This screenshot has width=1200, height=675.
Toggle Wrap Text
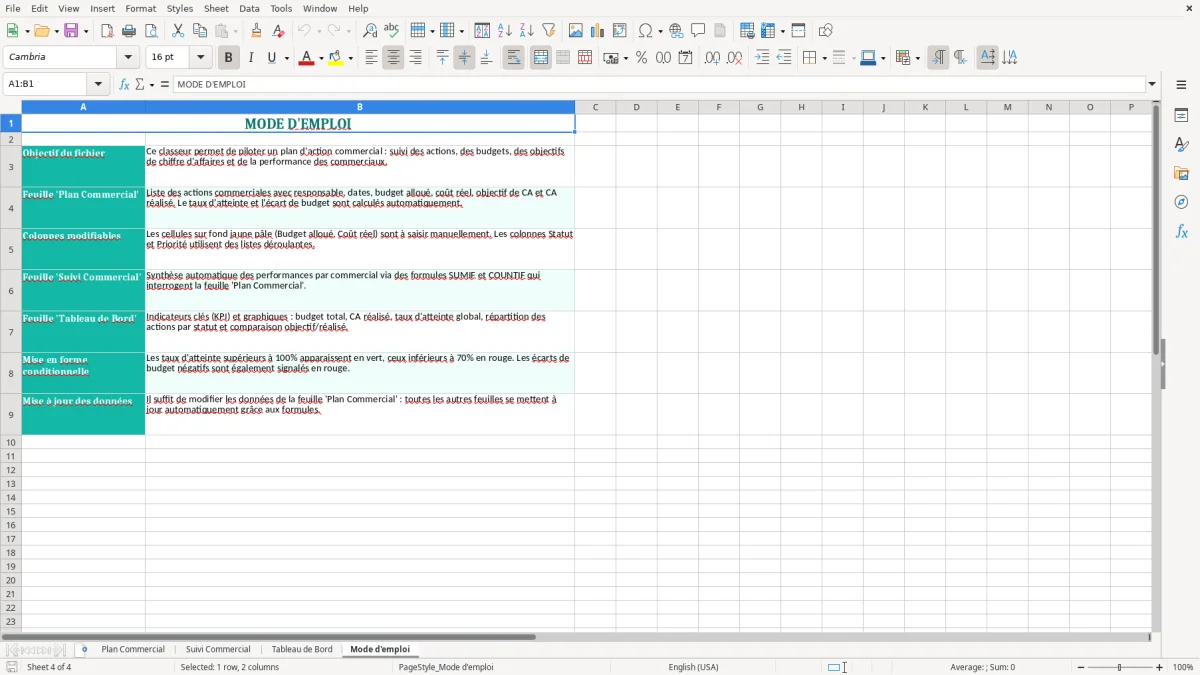(x=514, y=58)
